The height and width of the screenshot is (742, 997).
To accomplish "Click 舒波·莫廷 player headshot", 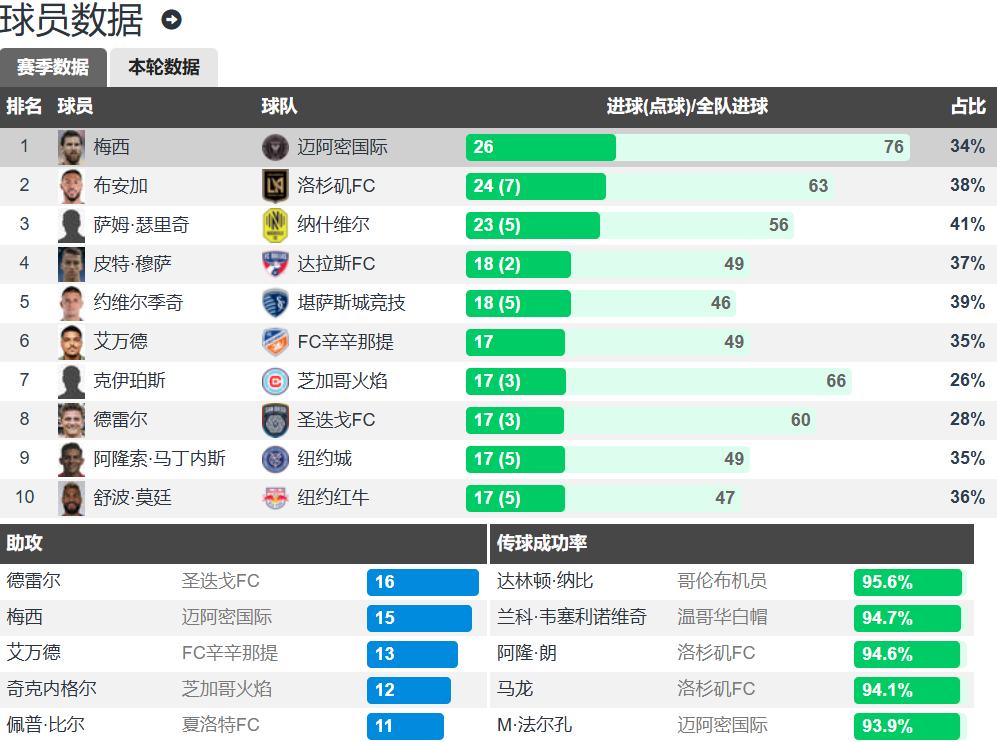I will 71,498.
